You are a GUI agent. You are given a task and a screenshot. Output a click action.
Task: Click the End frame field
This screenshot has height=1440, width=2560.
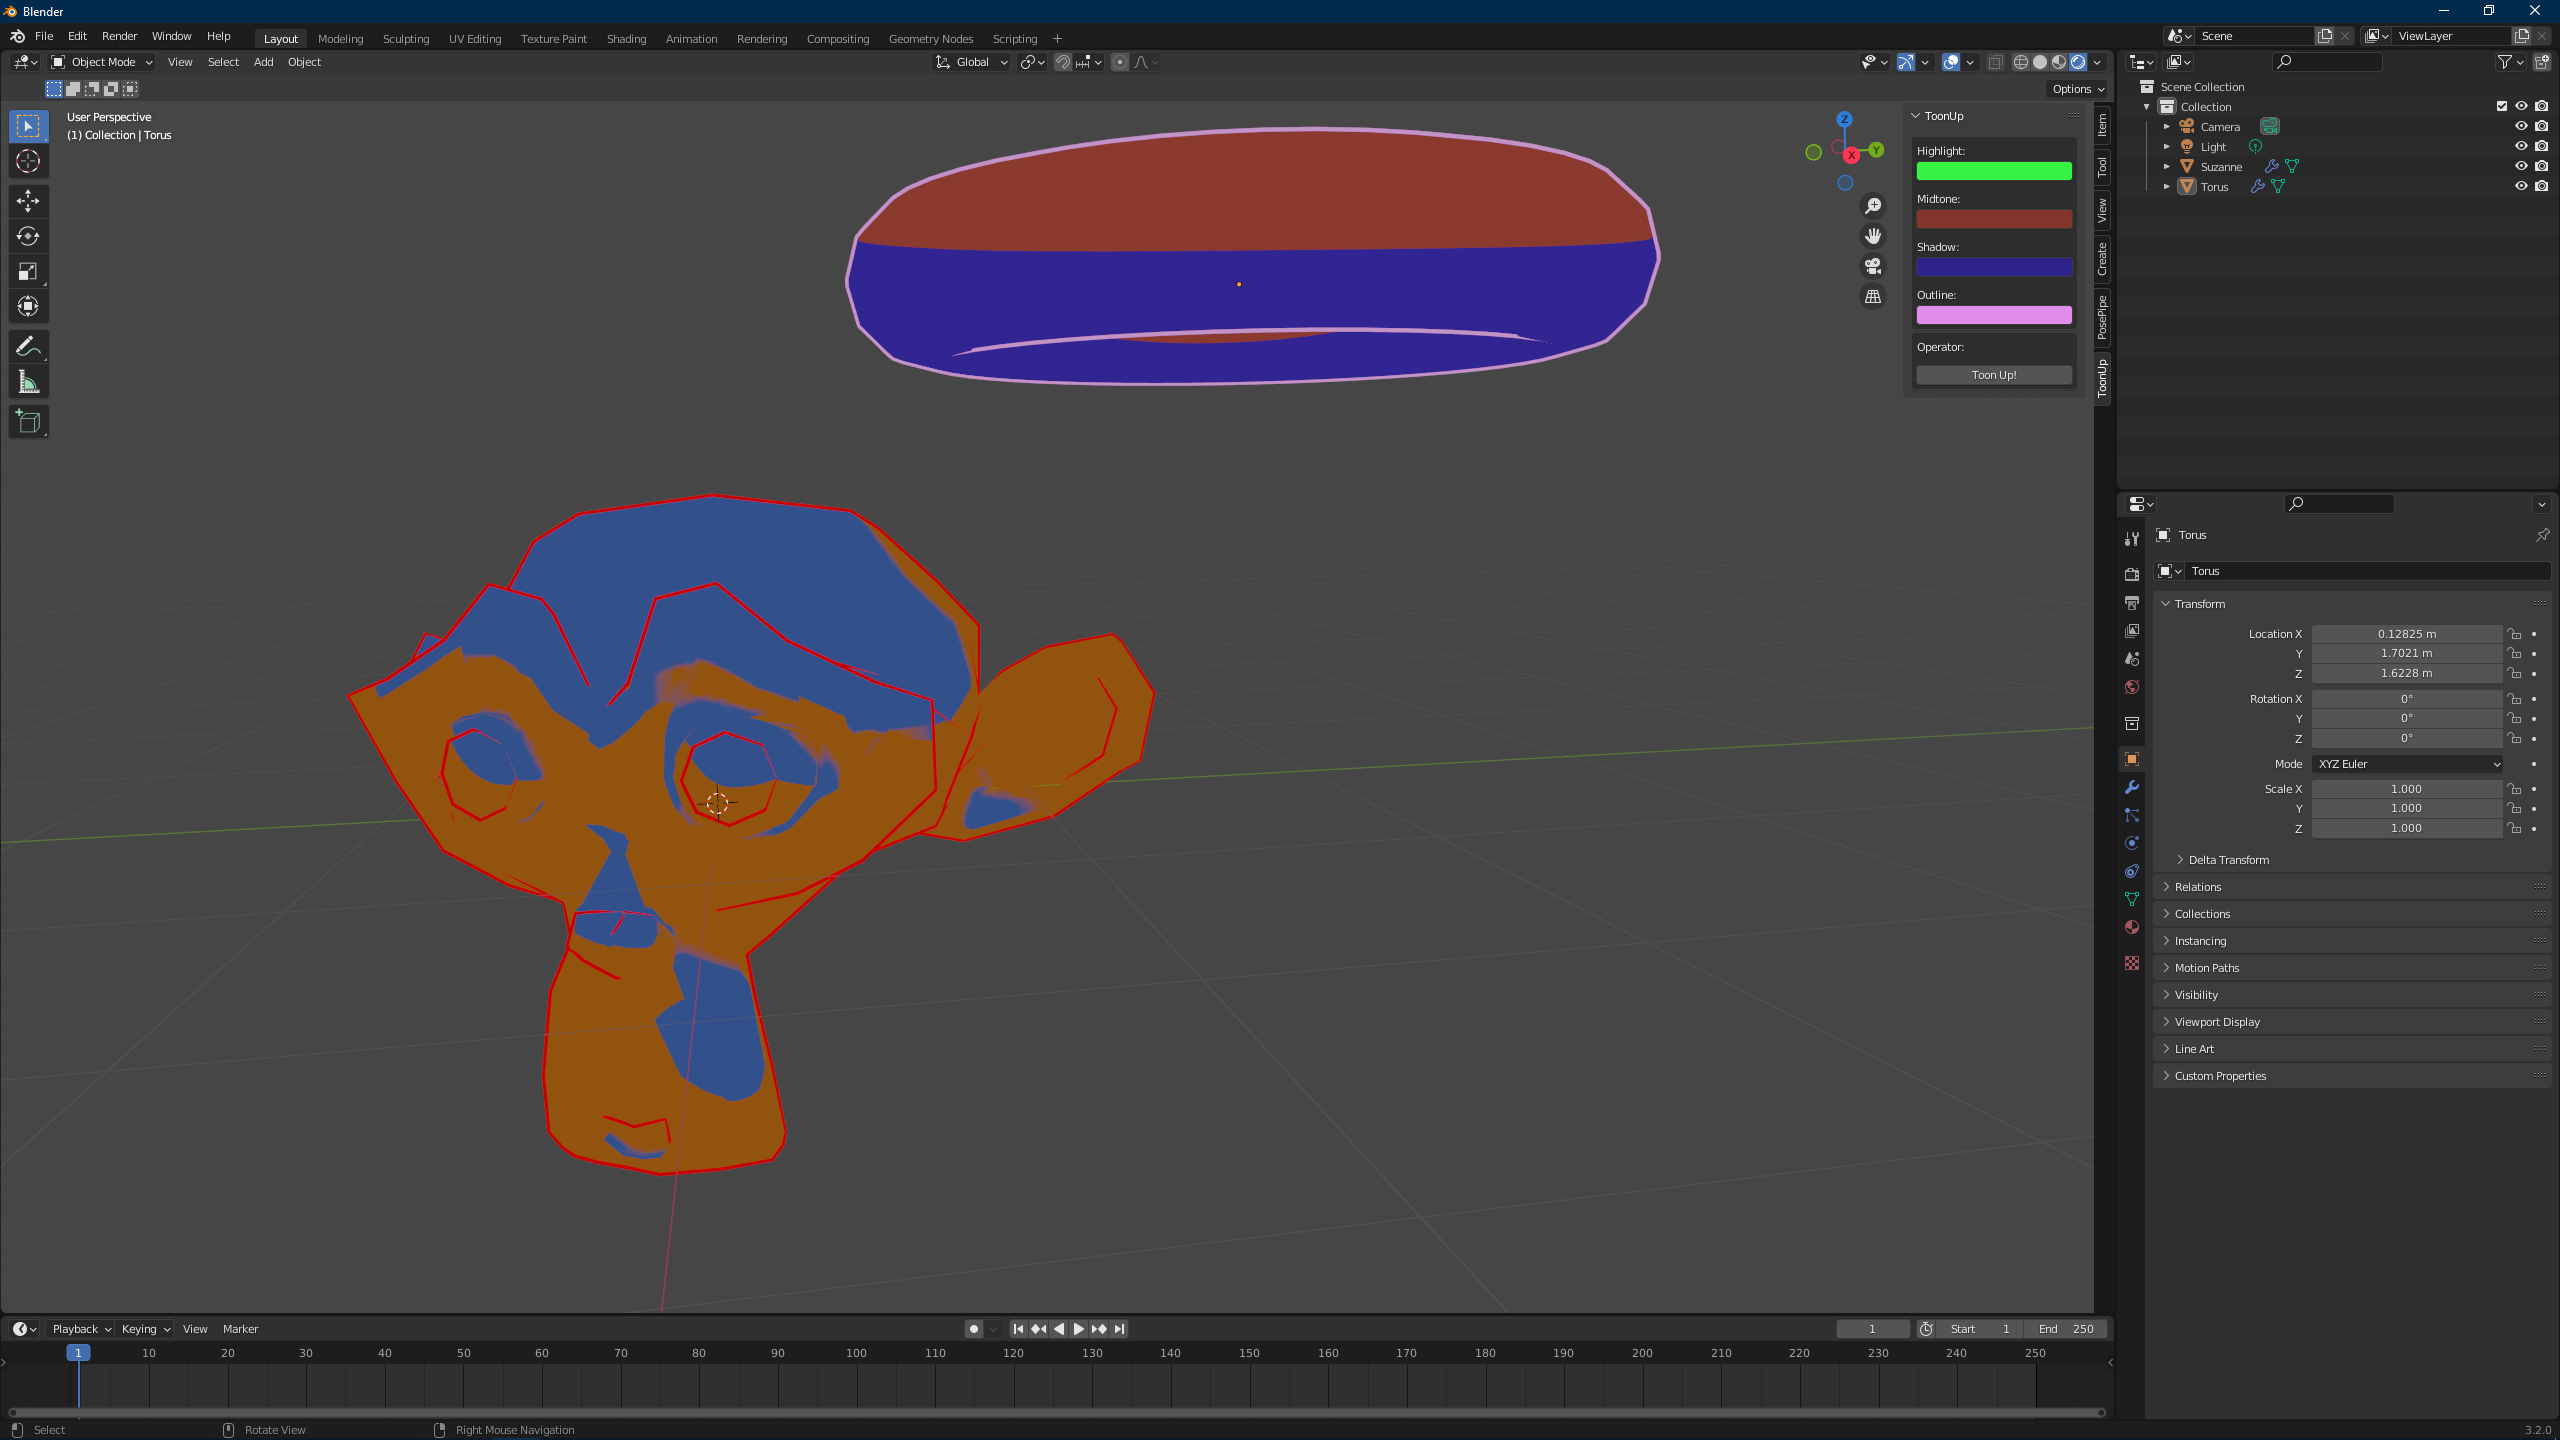[x=2066, y=1329]
